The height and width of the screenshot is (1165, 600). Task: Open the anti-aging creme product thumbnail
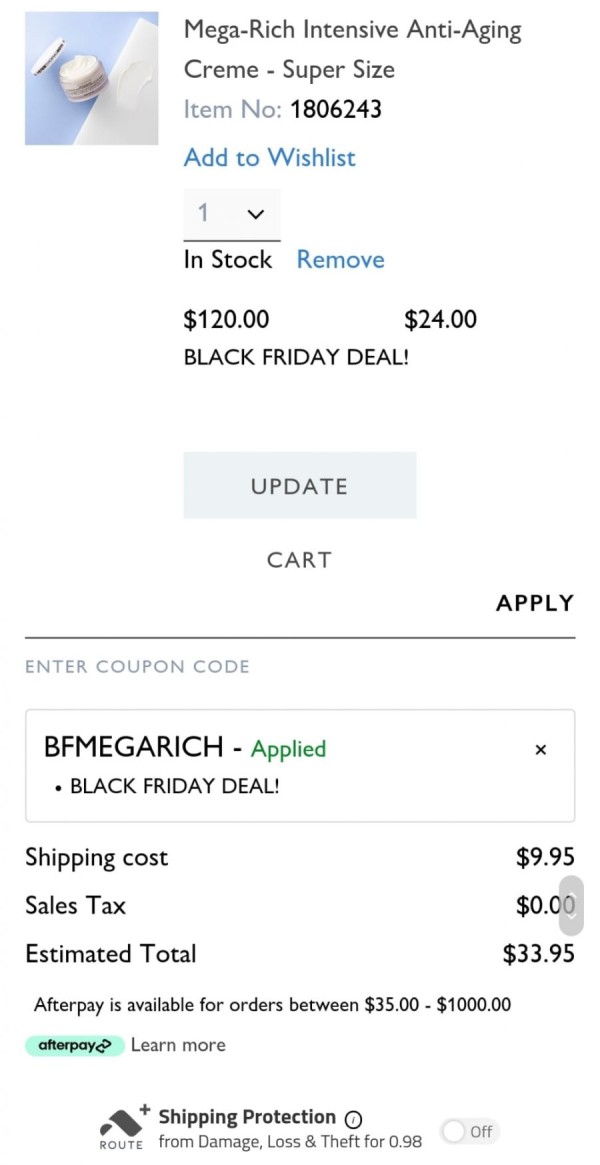tap(91, 78)
